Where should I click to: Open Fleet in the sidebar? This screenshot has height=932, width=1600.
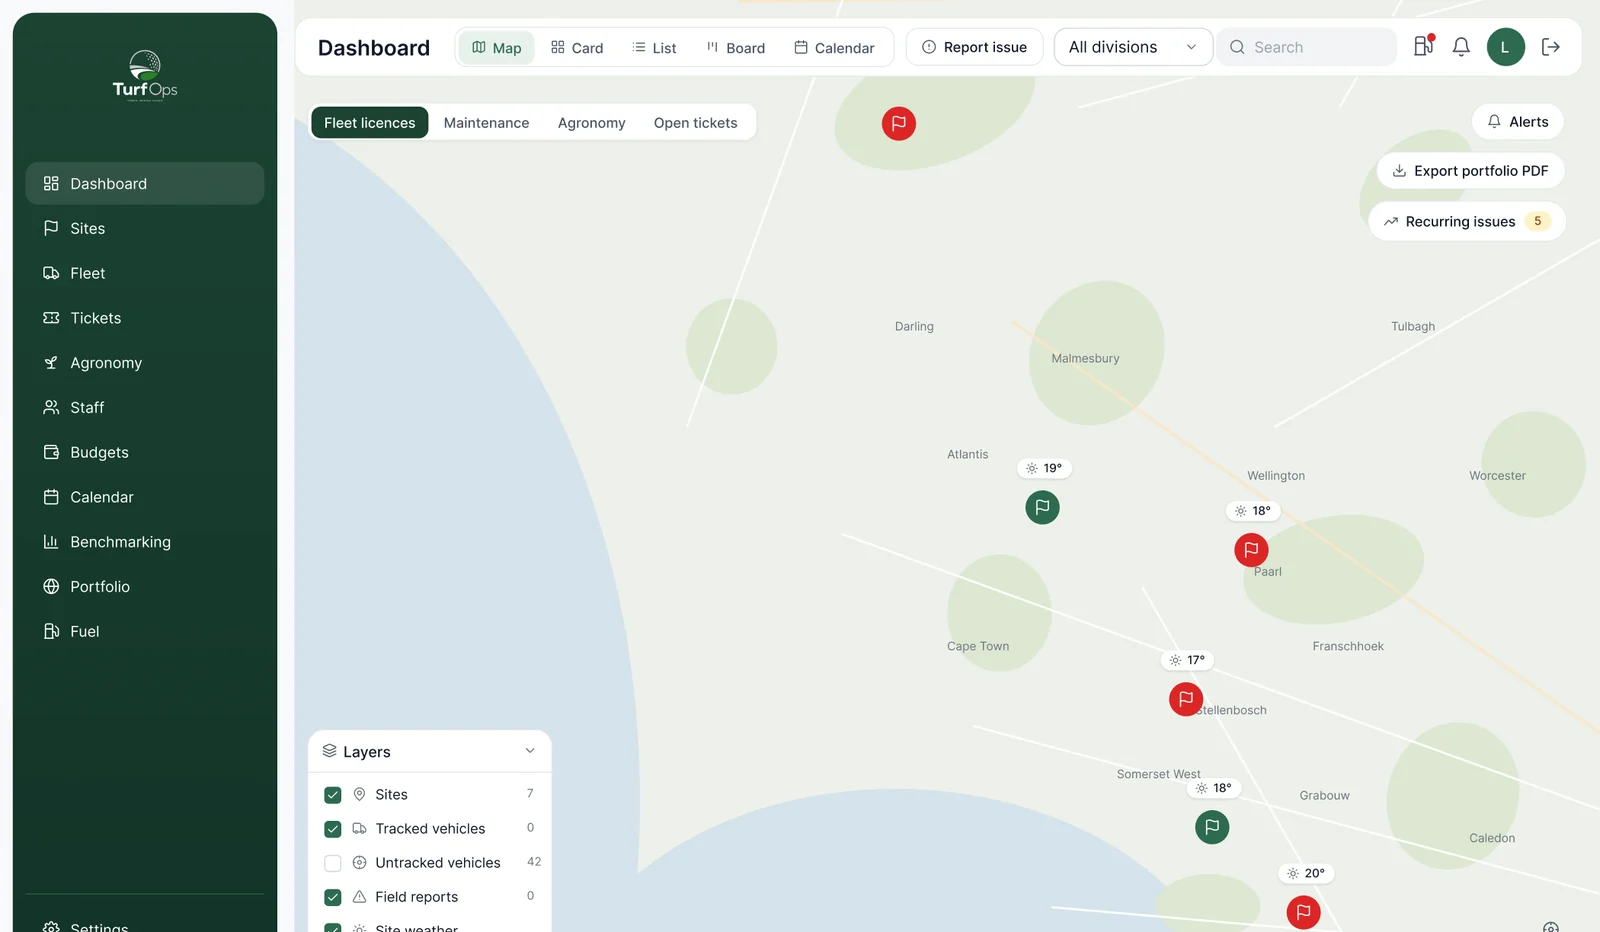pyautogui.click(x=145, y=273)
